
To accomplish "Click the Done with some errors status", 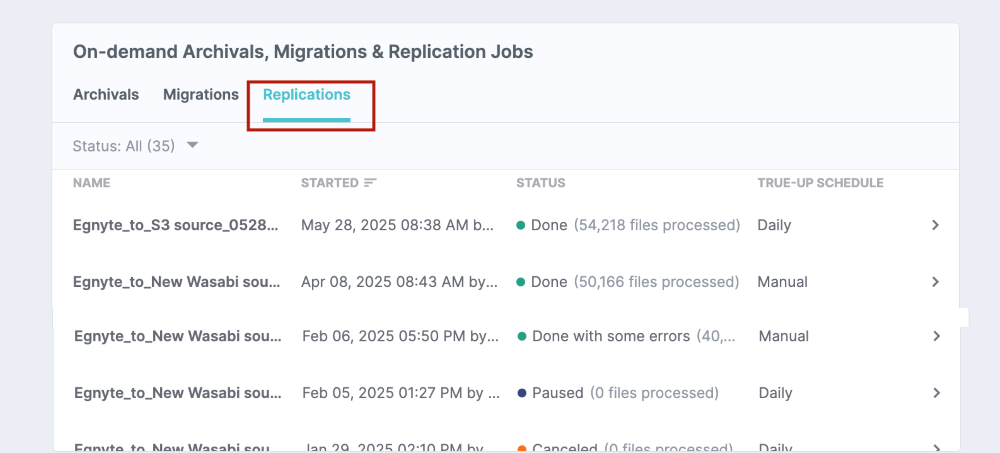I will (x=627, y=336).
